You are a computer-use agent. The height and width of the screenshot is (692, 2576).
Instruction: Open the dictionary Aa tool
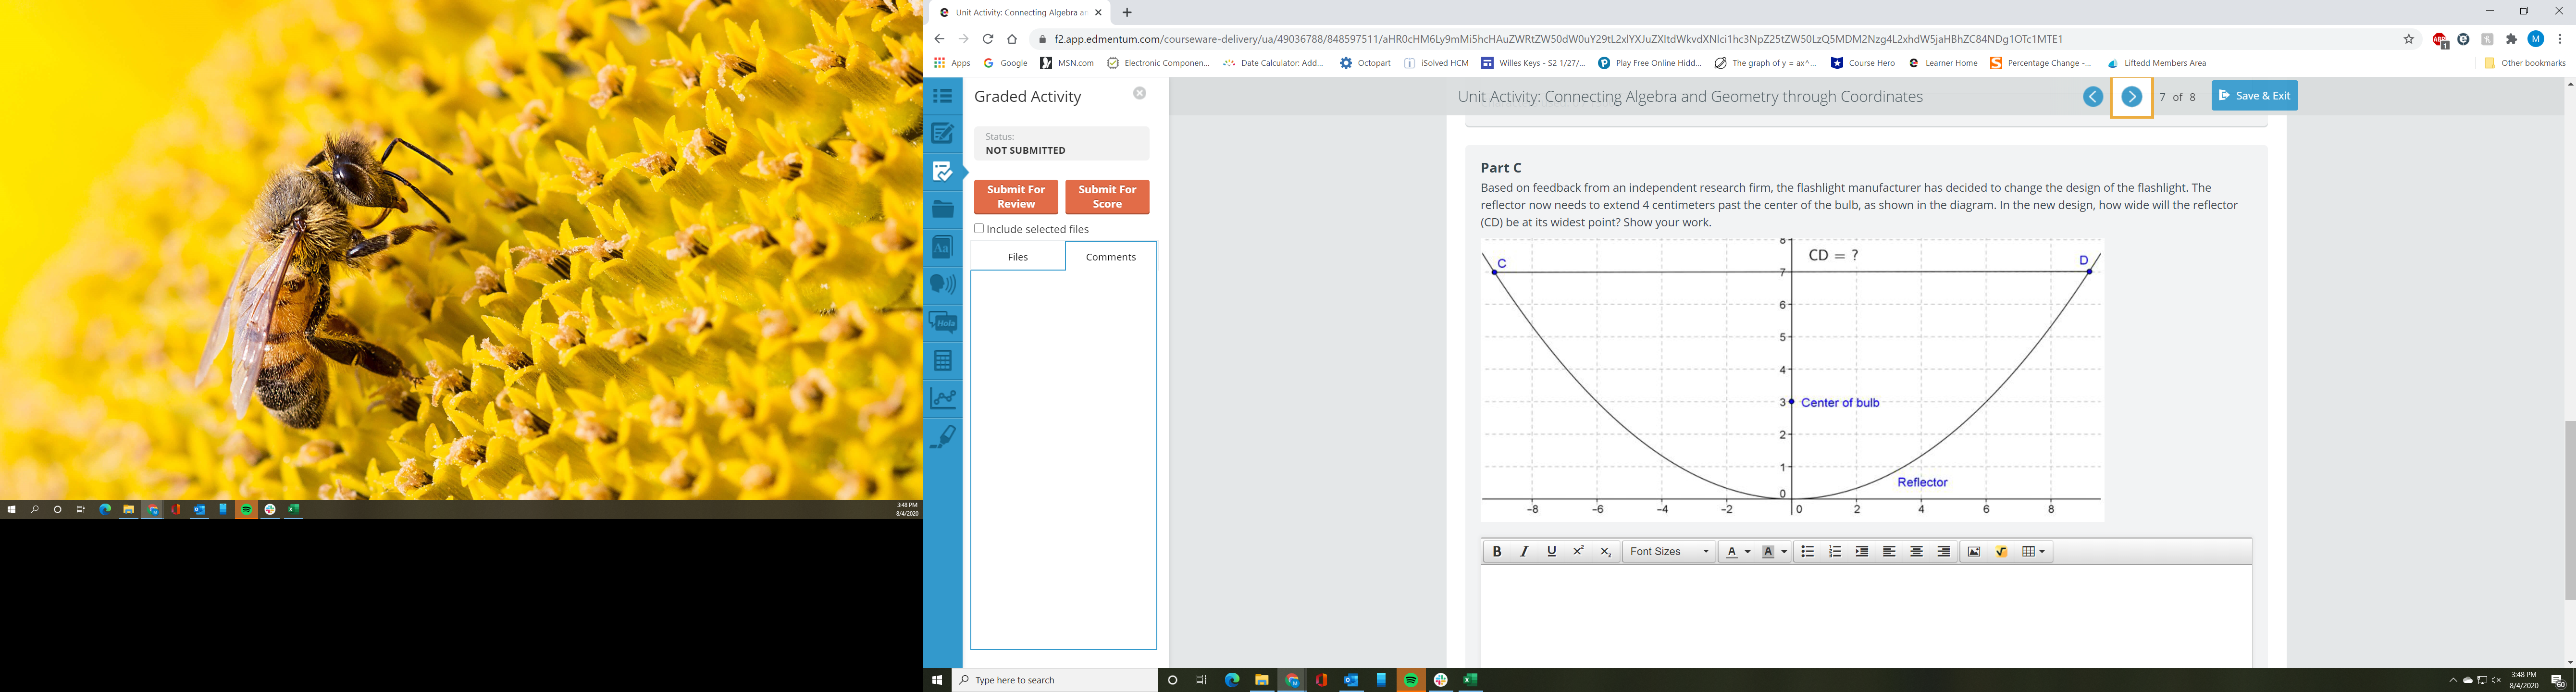[x=942, y=247]
